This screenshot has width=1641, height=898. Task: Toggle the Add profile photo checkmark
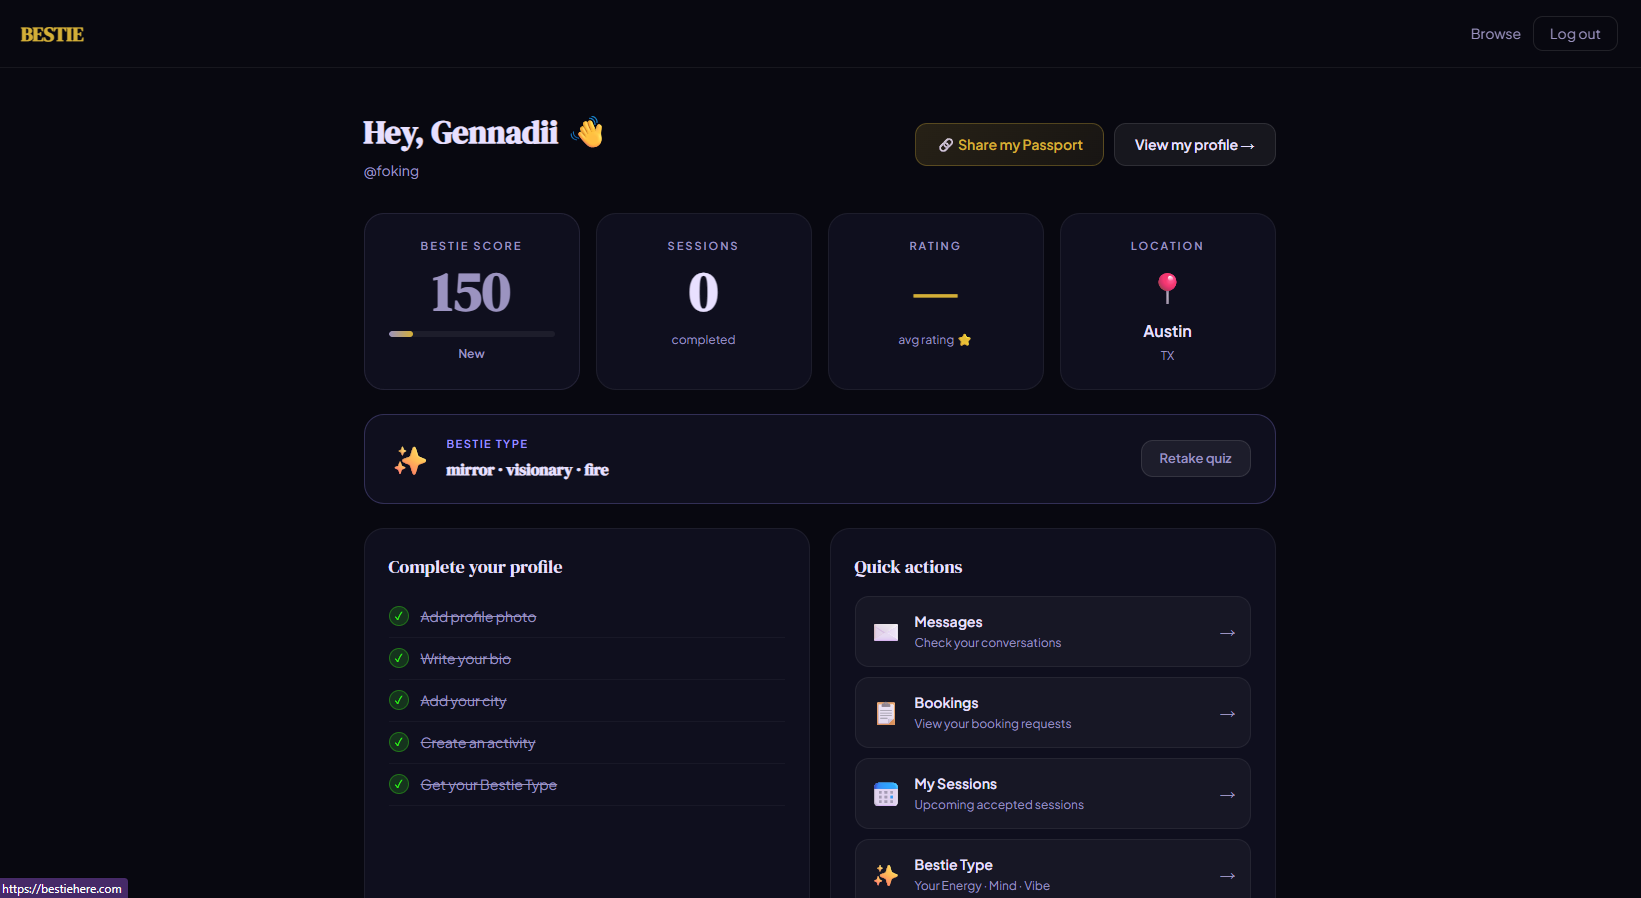click(x=399, y=616)
